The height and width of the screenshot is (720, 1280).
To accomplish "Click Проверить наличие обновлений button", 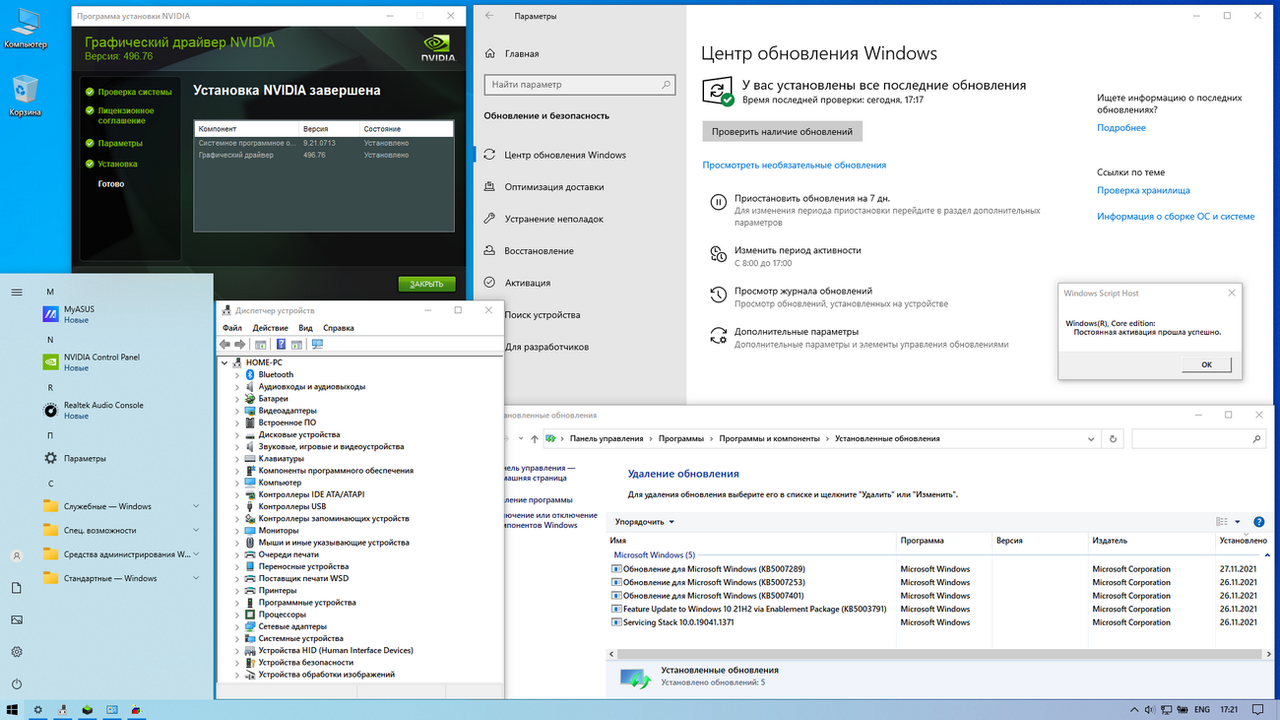I will point(782,131).
